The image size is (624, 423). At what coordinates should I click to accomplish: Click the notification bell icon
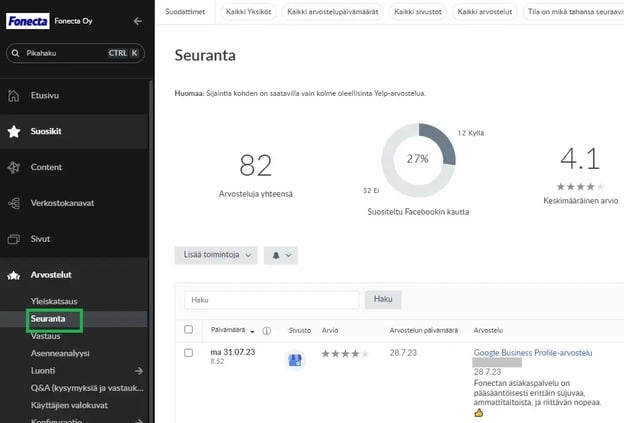276,255
